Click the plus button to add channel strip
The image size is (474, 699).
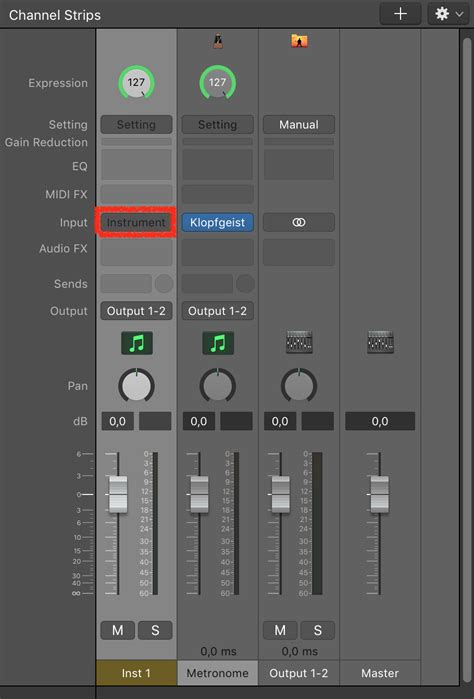click(400, 14)
